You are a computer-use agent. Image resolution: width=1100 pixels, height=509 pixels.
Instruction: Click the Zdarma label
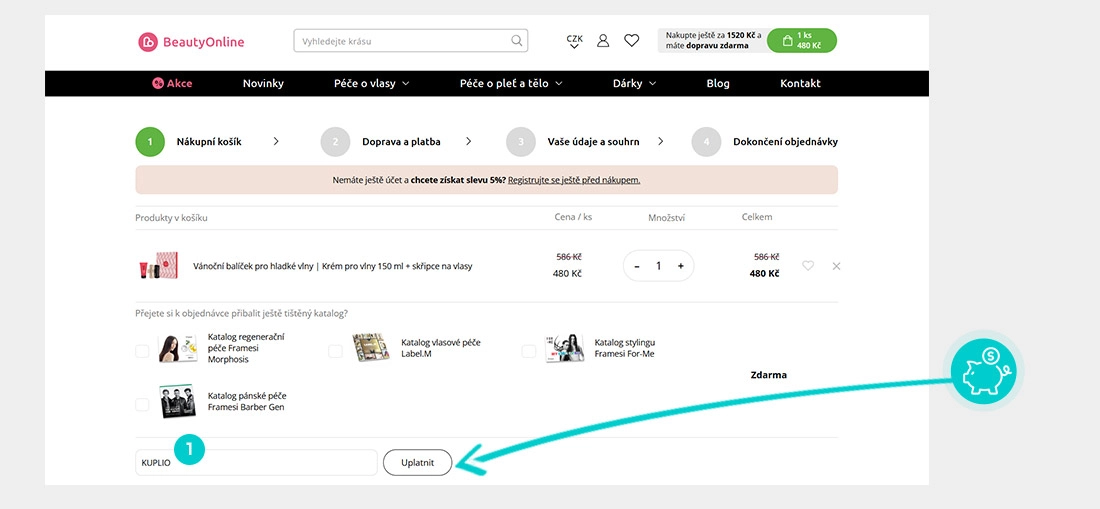pyautogui.click(x=769, y=375)
